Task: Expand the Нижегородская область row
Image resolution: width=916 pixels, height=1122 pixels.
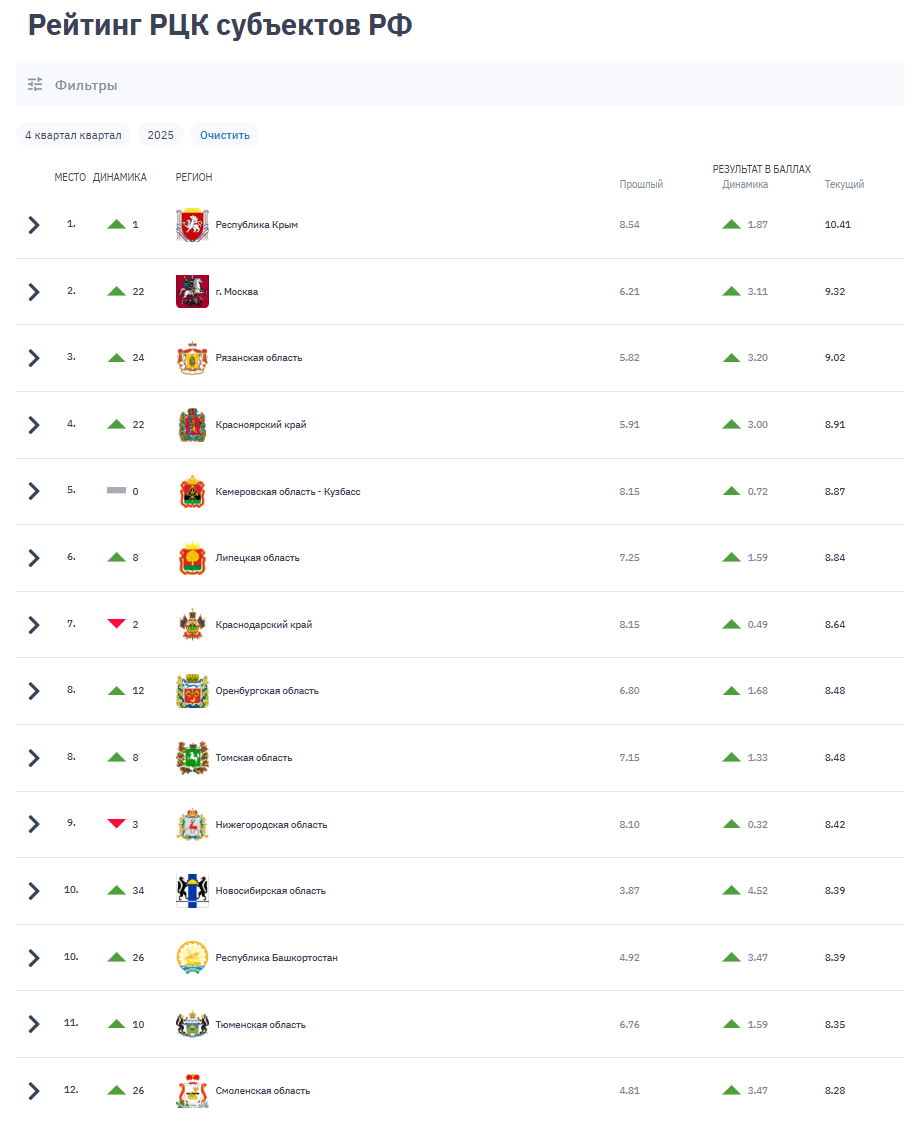Action: pyautogui.click(x=34, y=824)
